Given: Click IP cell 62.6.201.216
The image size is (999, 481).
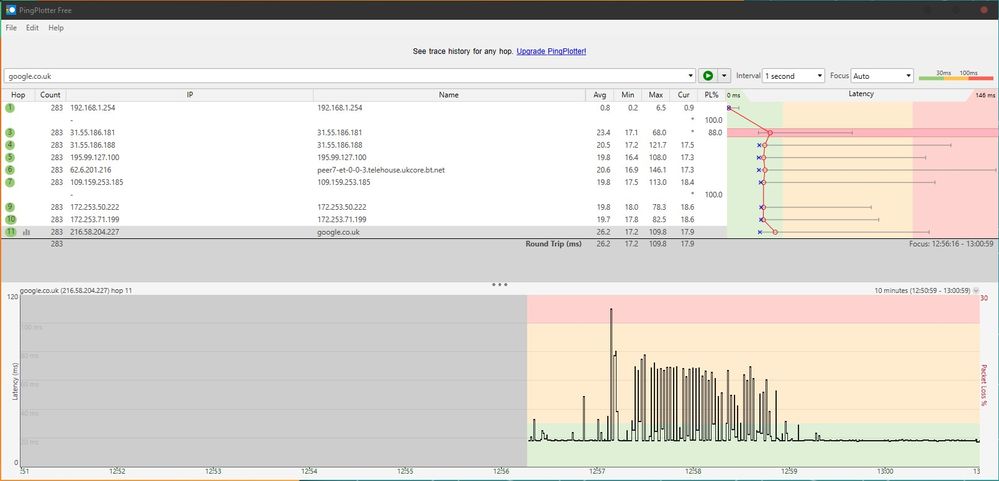Looking at the screenshot, I should coord(90,170).
